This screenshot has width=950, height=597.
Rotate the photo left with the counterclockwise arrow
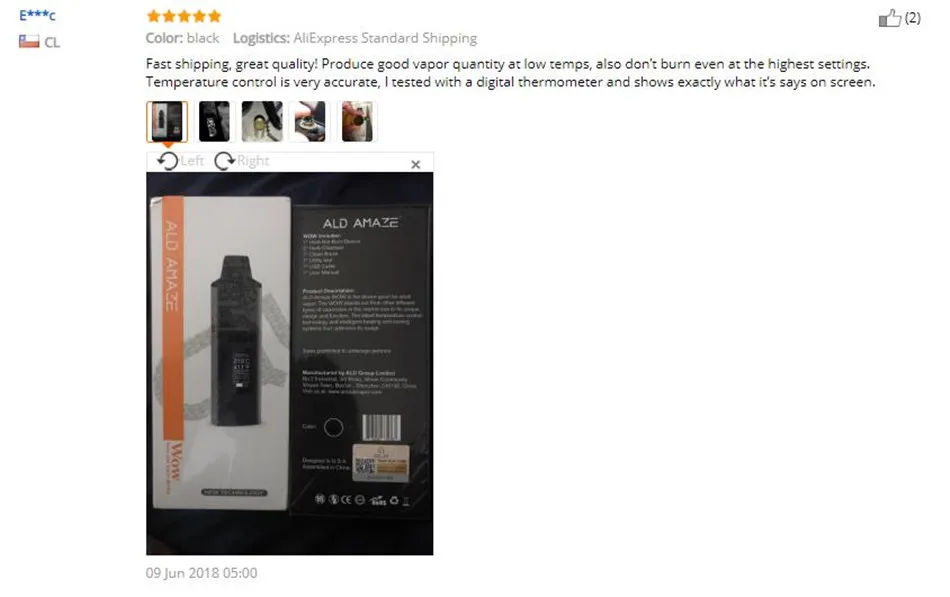168,161
